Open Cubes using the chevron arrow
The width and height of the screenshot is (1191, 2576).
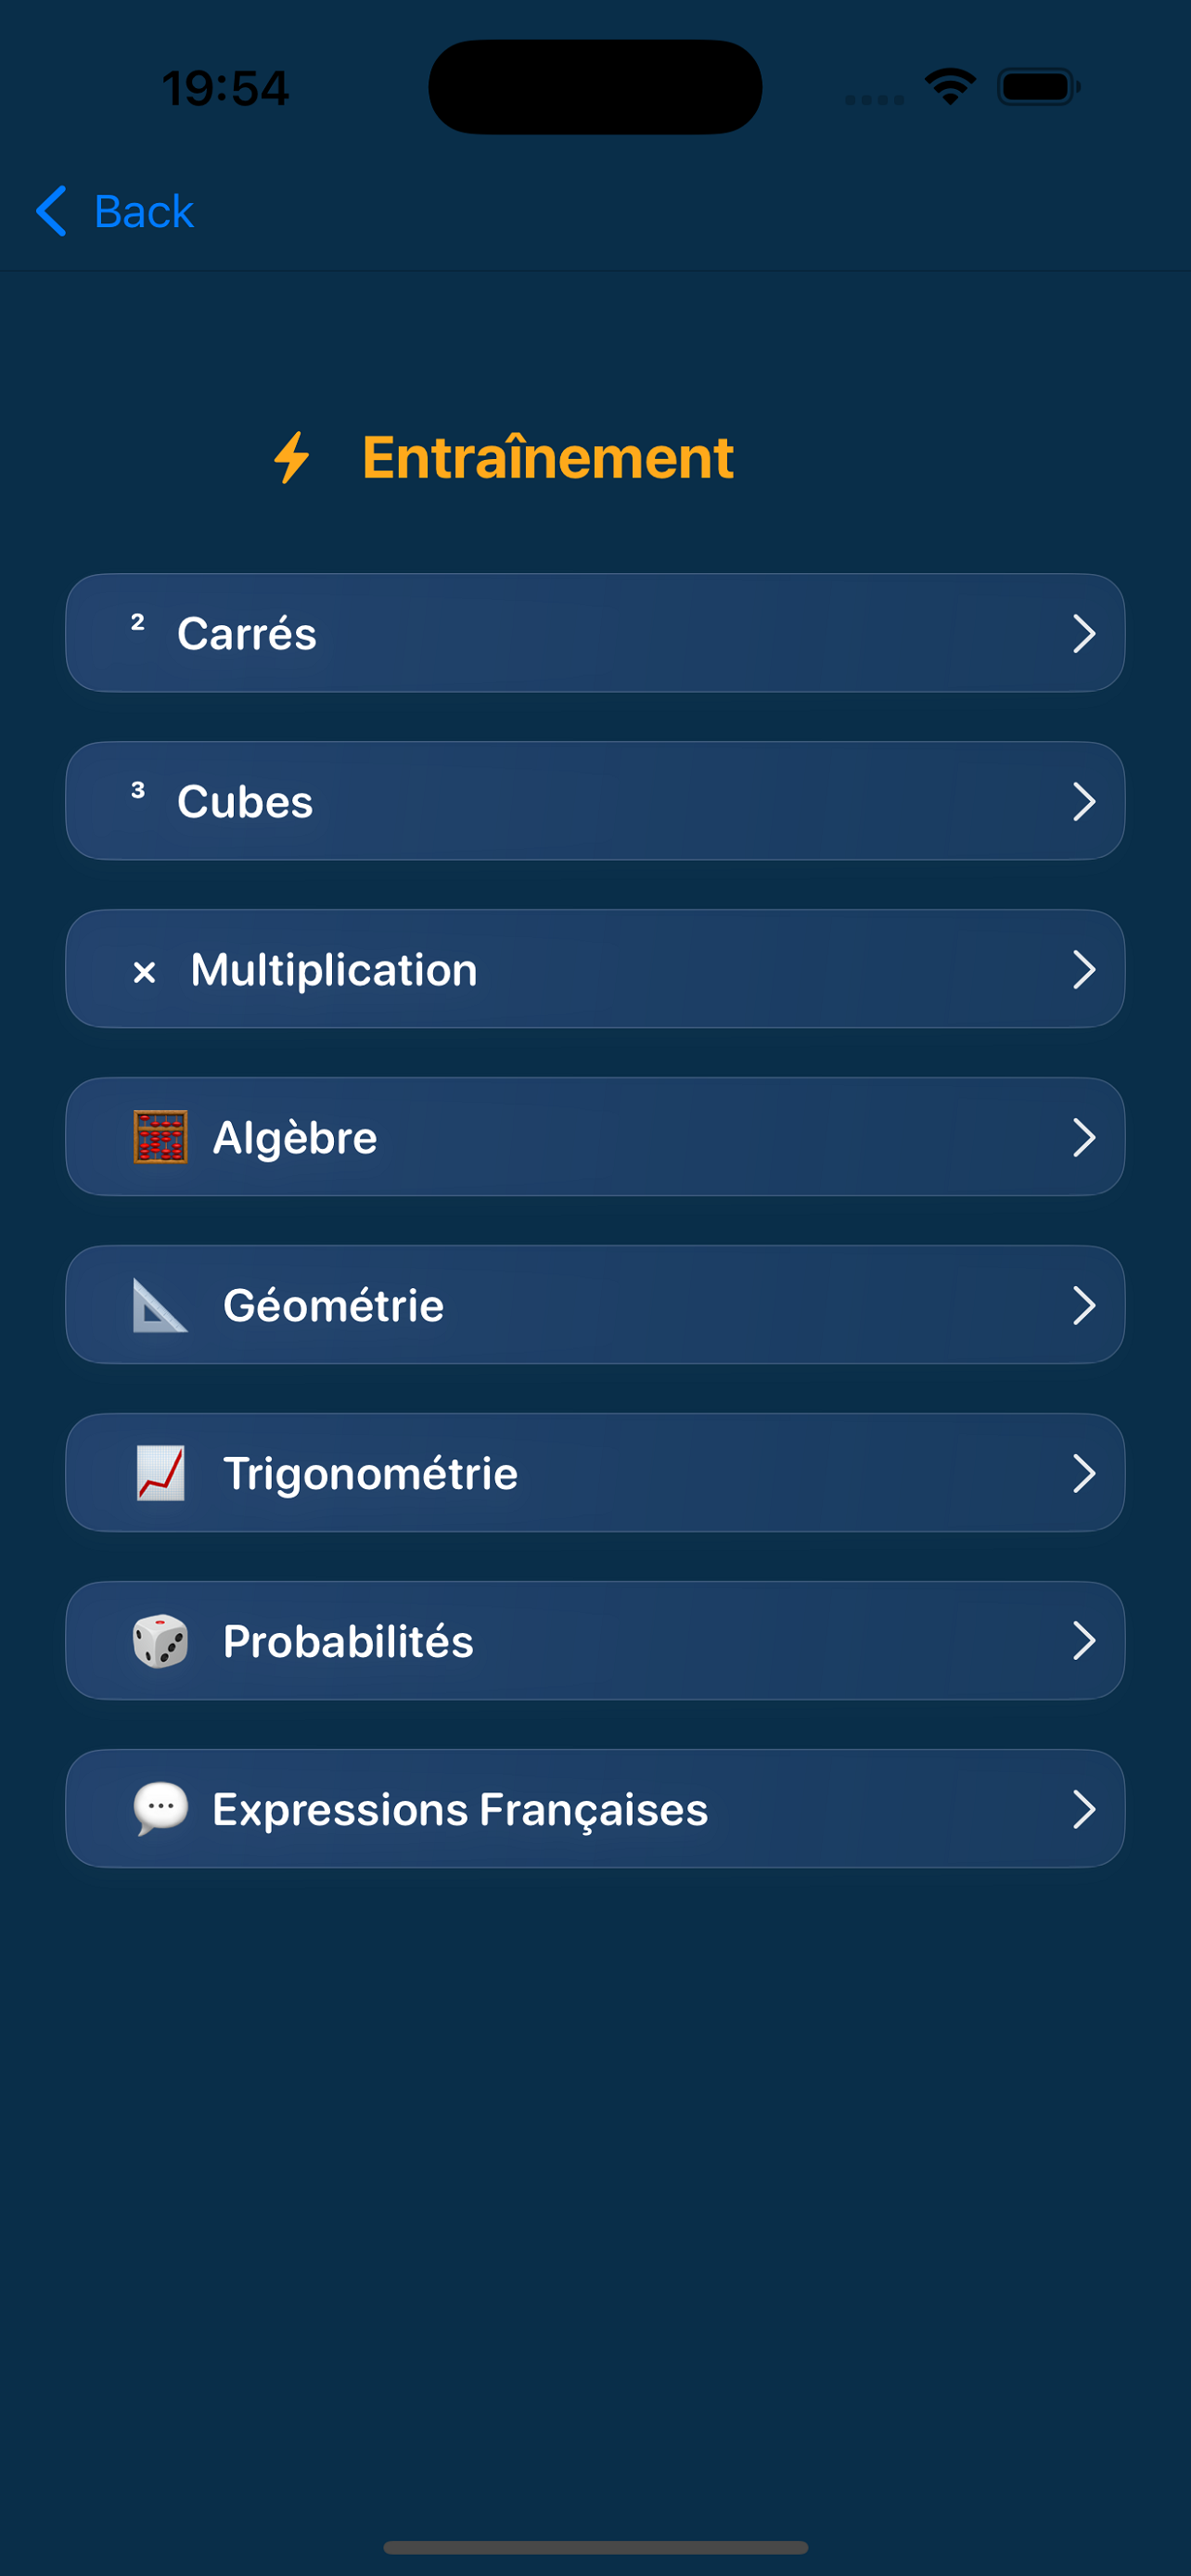tap(1084, 802)
